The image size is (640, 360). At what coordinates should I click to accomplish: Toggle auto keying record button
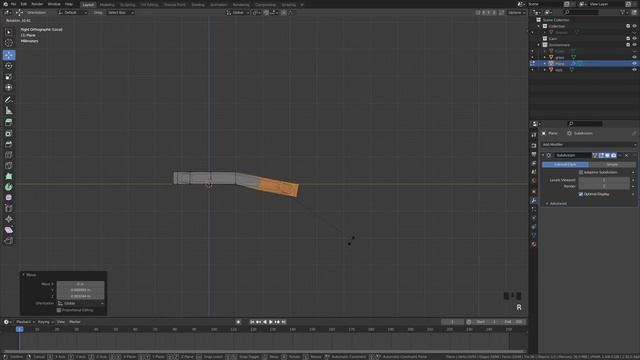(x=238, y=322)
